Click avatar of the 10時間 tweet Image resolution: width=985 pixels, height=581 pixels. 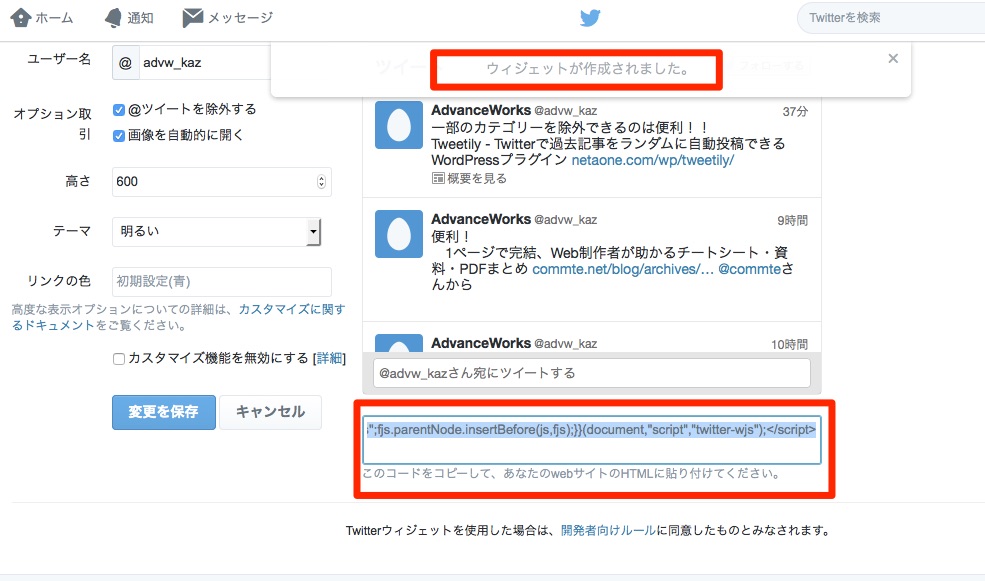tap(399, 343)
